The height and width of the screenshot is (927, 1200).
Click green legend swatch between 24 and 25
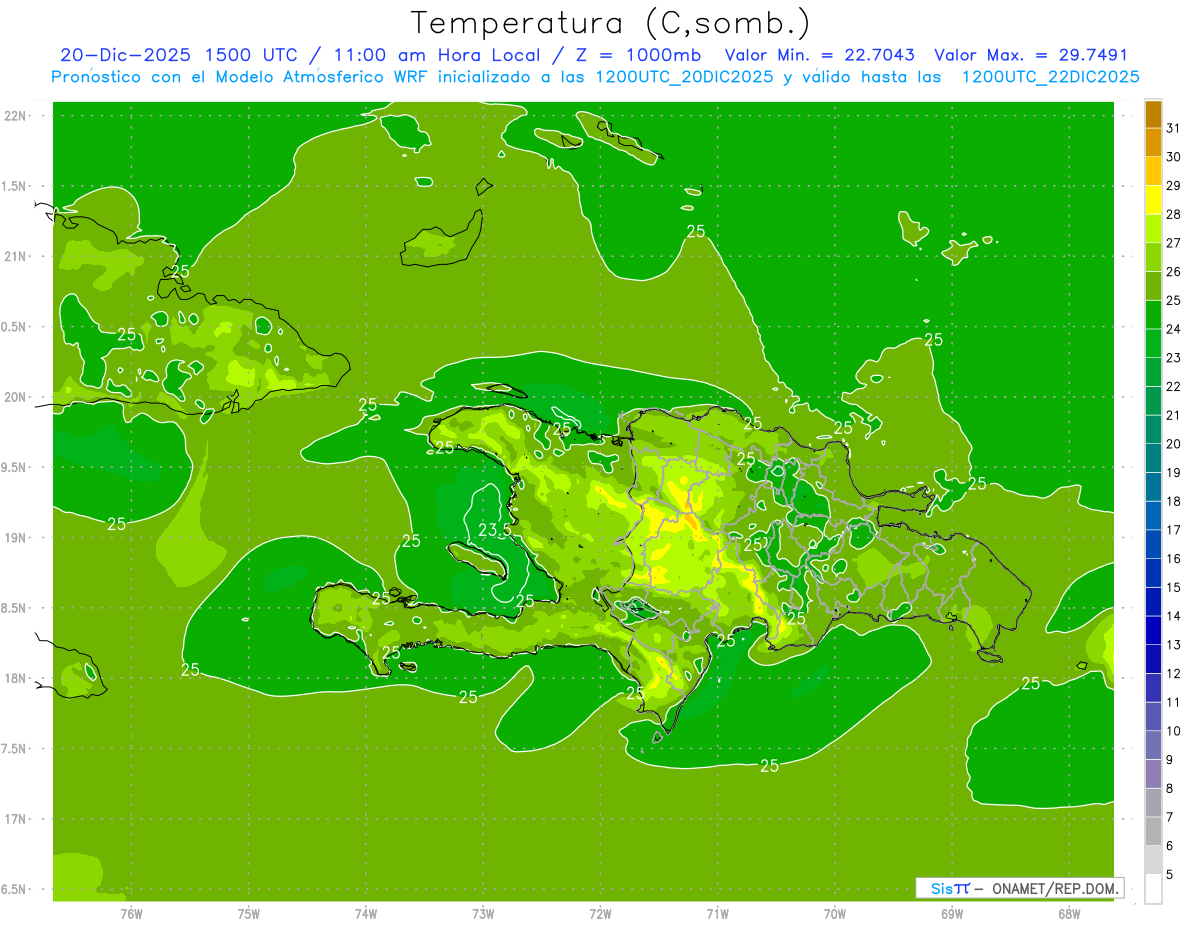(1153, 315)
